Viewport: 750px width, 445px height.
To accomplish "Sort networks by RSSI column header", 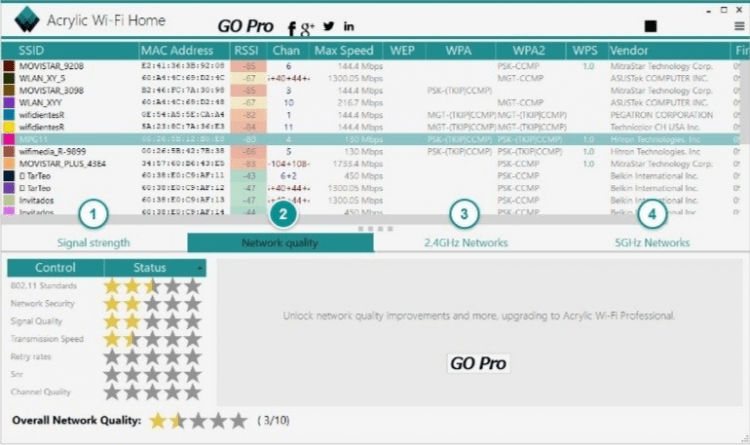I will coord(246,50).
